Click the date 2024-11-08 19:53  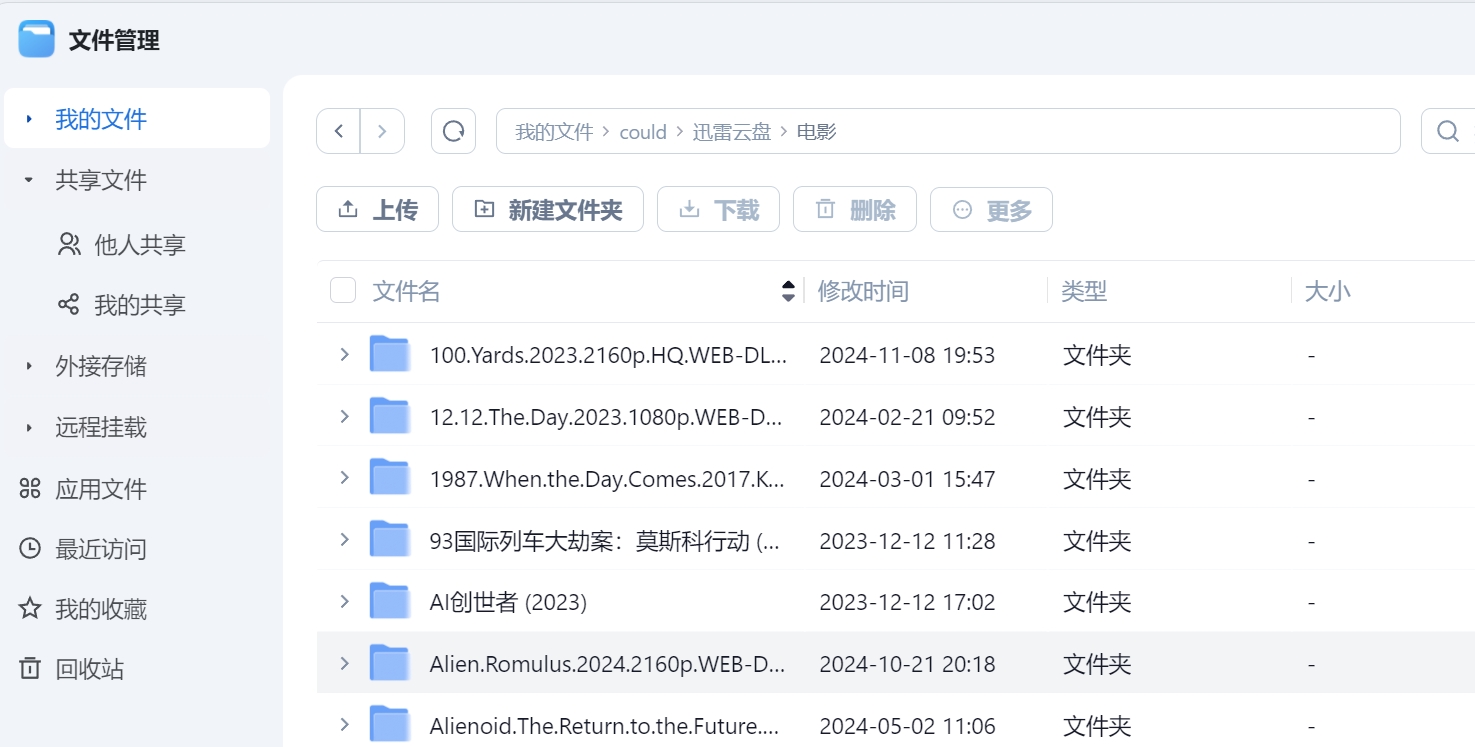click(907, 355)
